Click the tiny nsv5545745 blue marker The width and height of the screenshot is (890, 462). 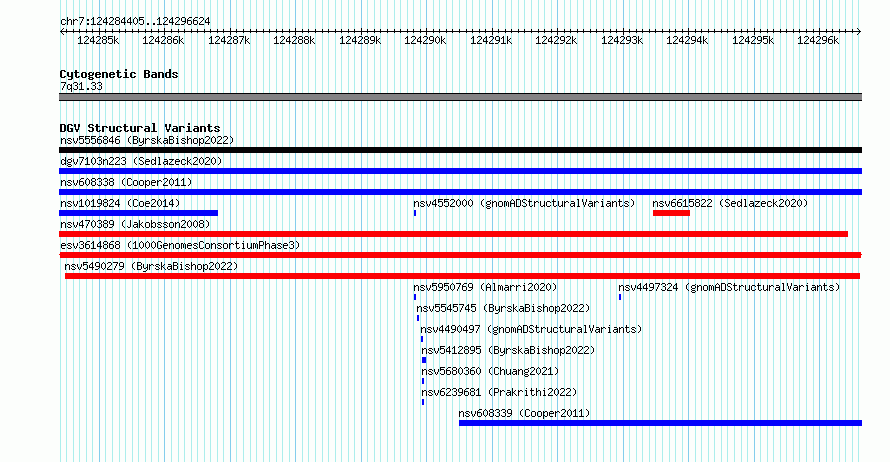pos(418,318)
